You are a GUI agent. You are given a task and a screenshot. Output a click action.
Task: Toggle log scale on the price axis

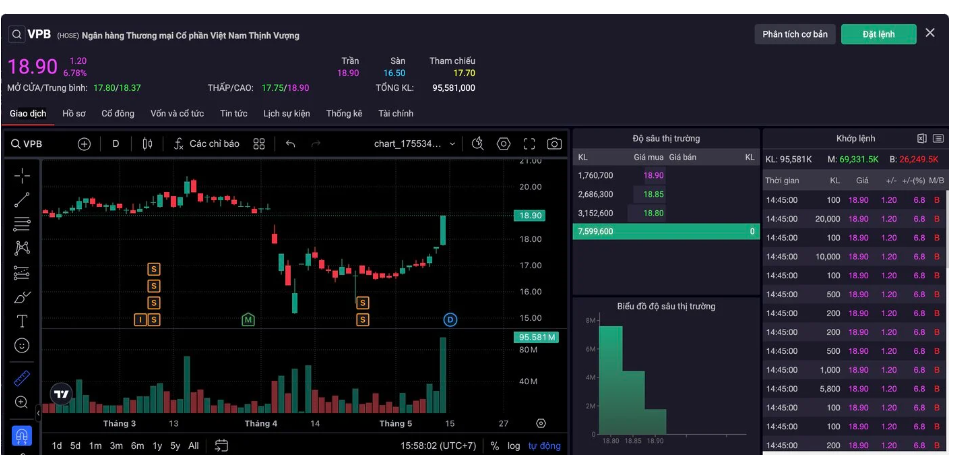514,446
